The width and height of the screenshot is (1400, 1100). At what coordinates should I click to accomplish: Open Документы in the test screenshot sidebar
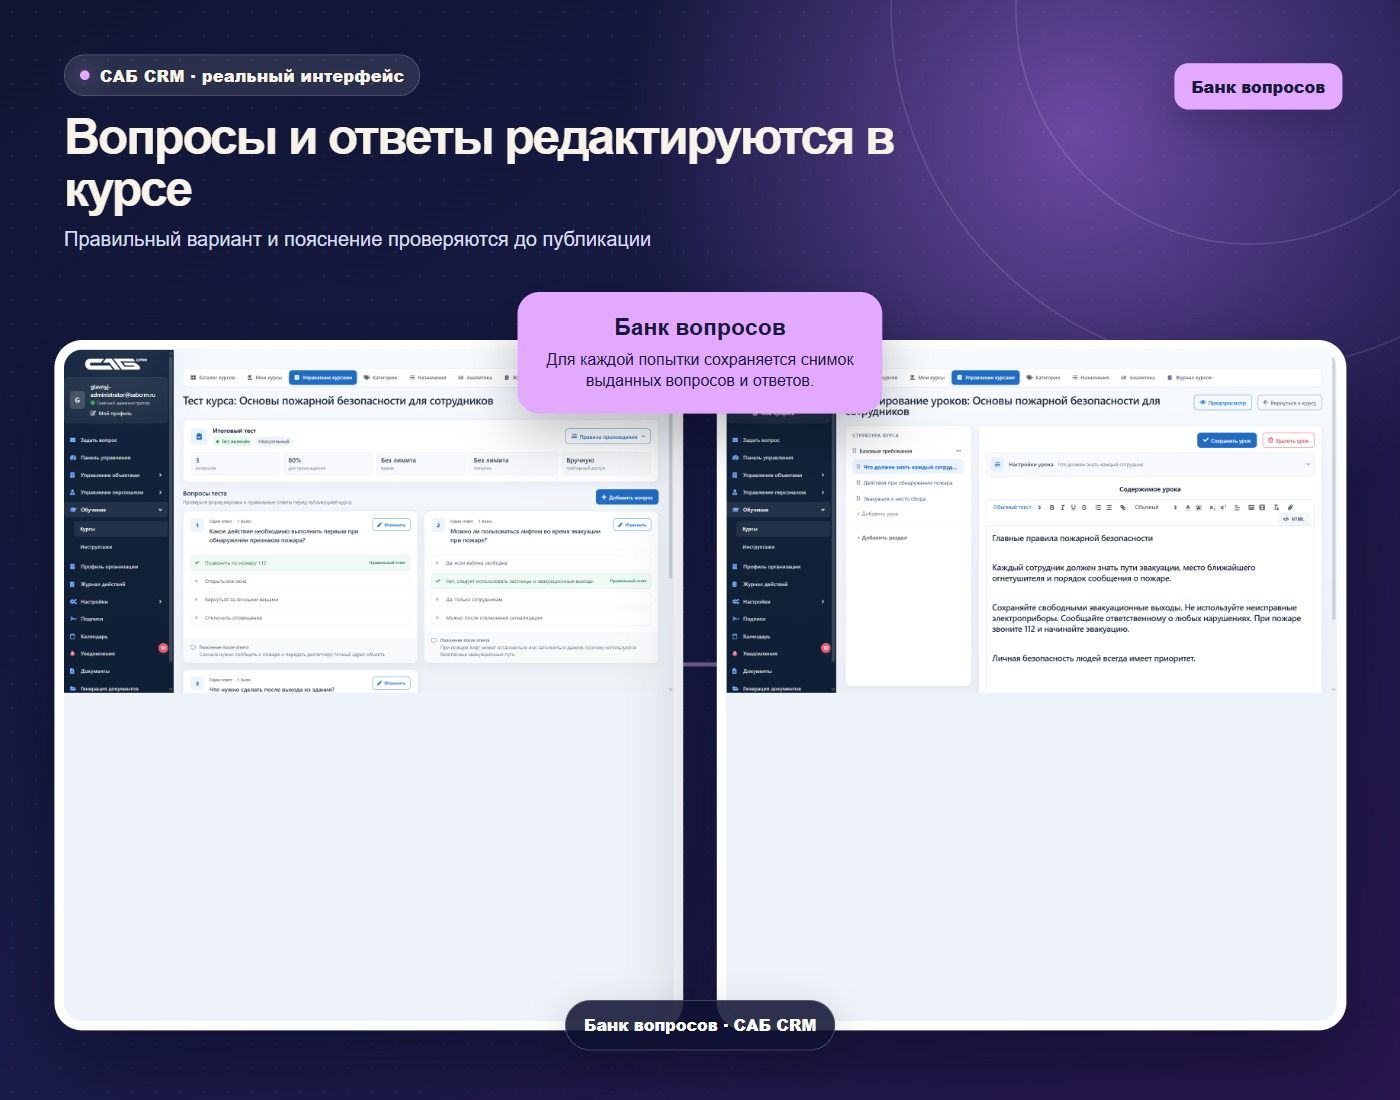click(116, 671)
